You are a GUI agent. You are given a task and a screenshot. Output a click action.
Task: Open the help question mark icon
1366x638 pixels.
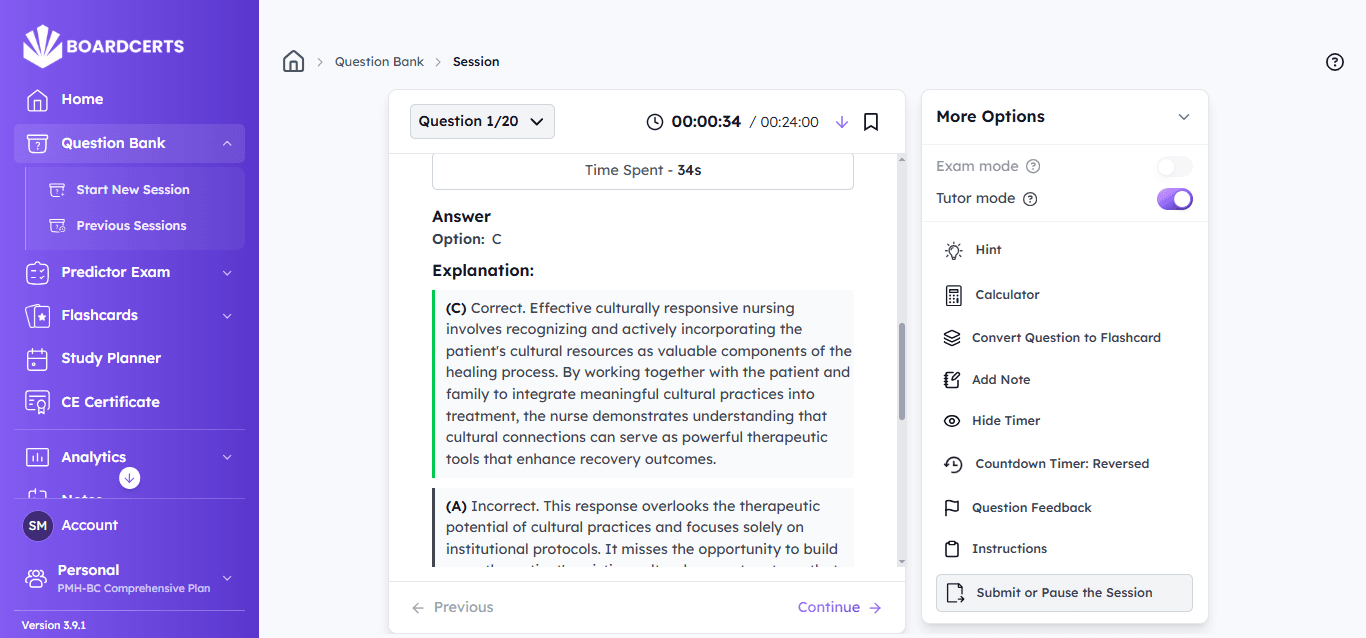pos(1334,62)
